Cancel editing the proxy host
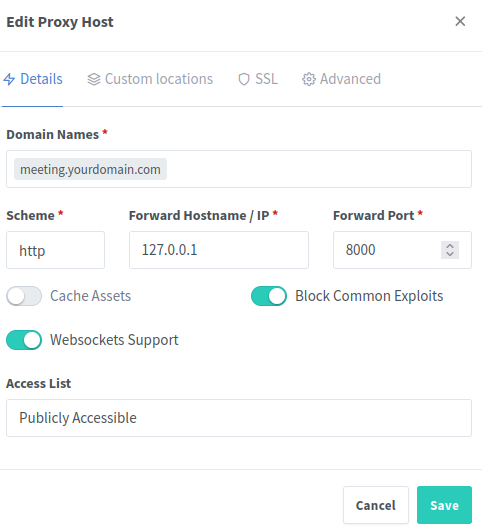482x532 pixels. pyautogui.click(x=376, y=505)
